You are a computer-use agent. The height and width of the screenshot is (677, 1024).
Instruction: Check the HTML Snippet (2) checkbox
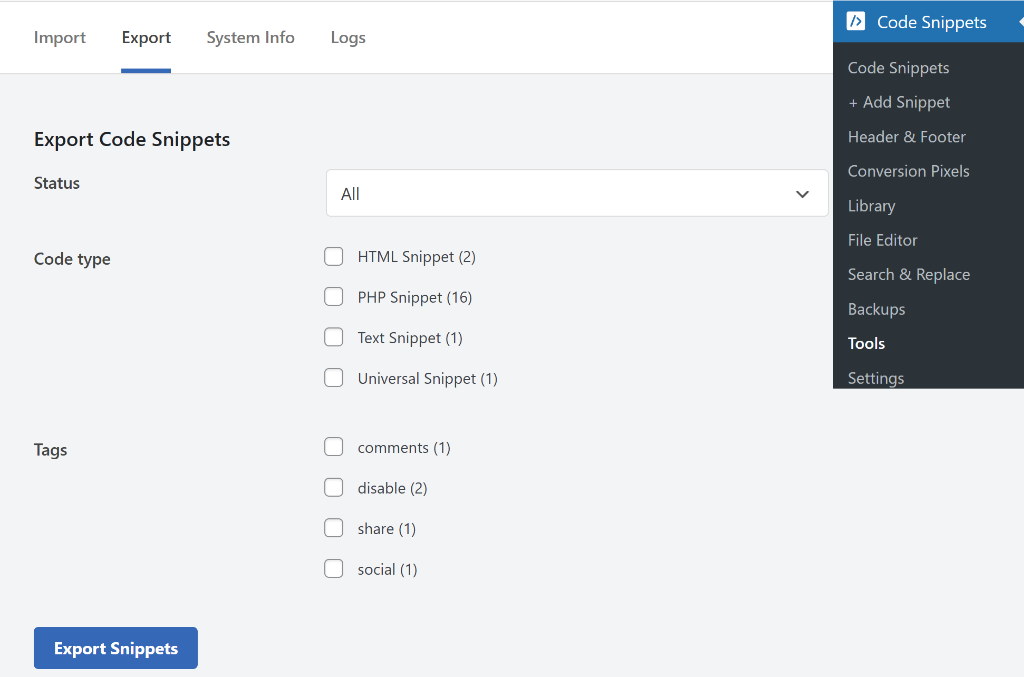tap(334, 257)
